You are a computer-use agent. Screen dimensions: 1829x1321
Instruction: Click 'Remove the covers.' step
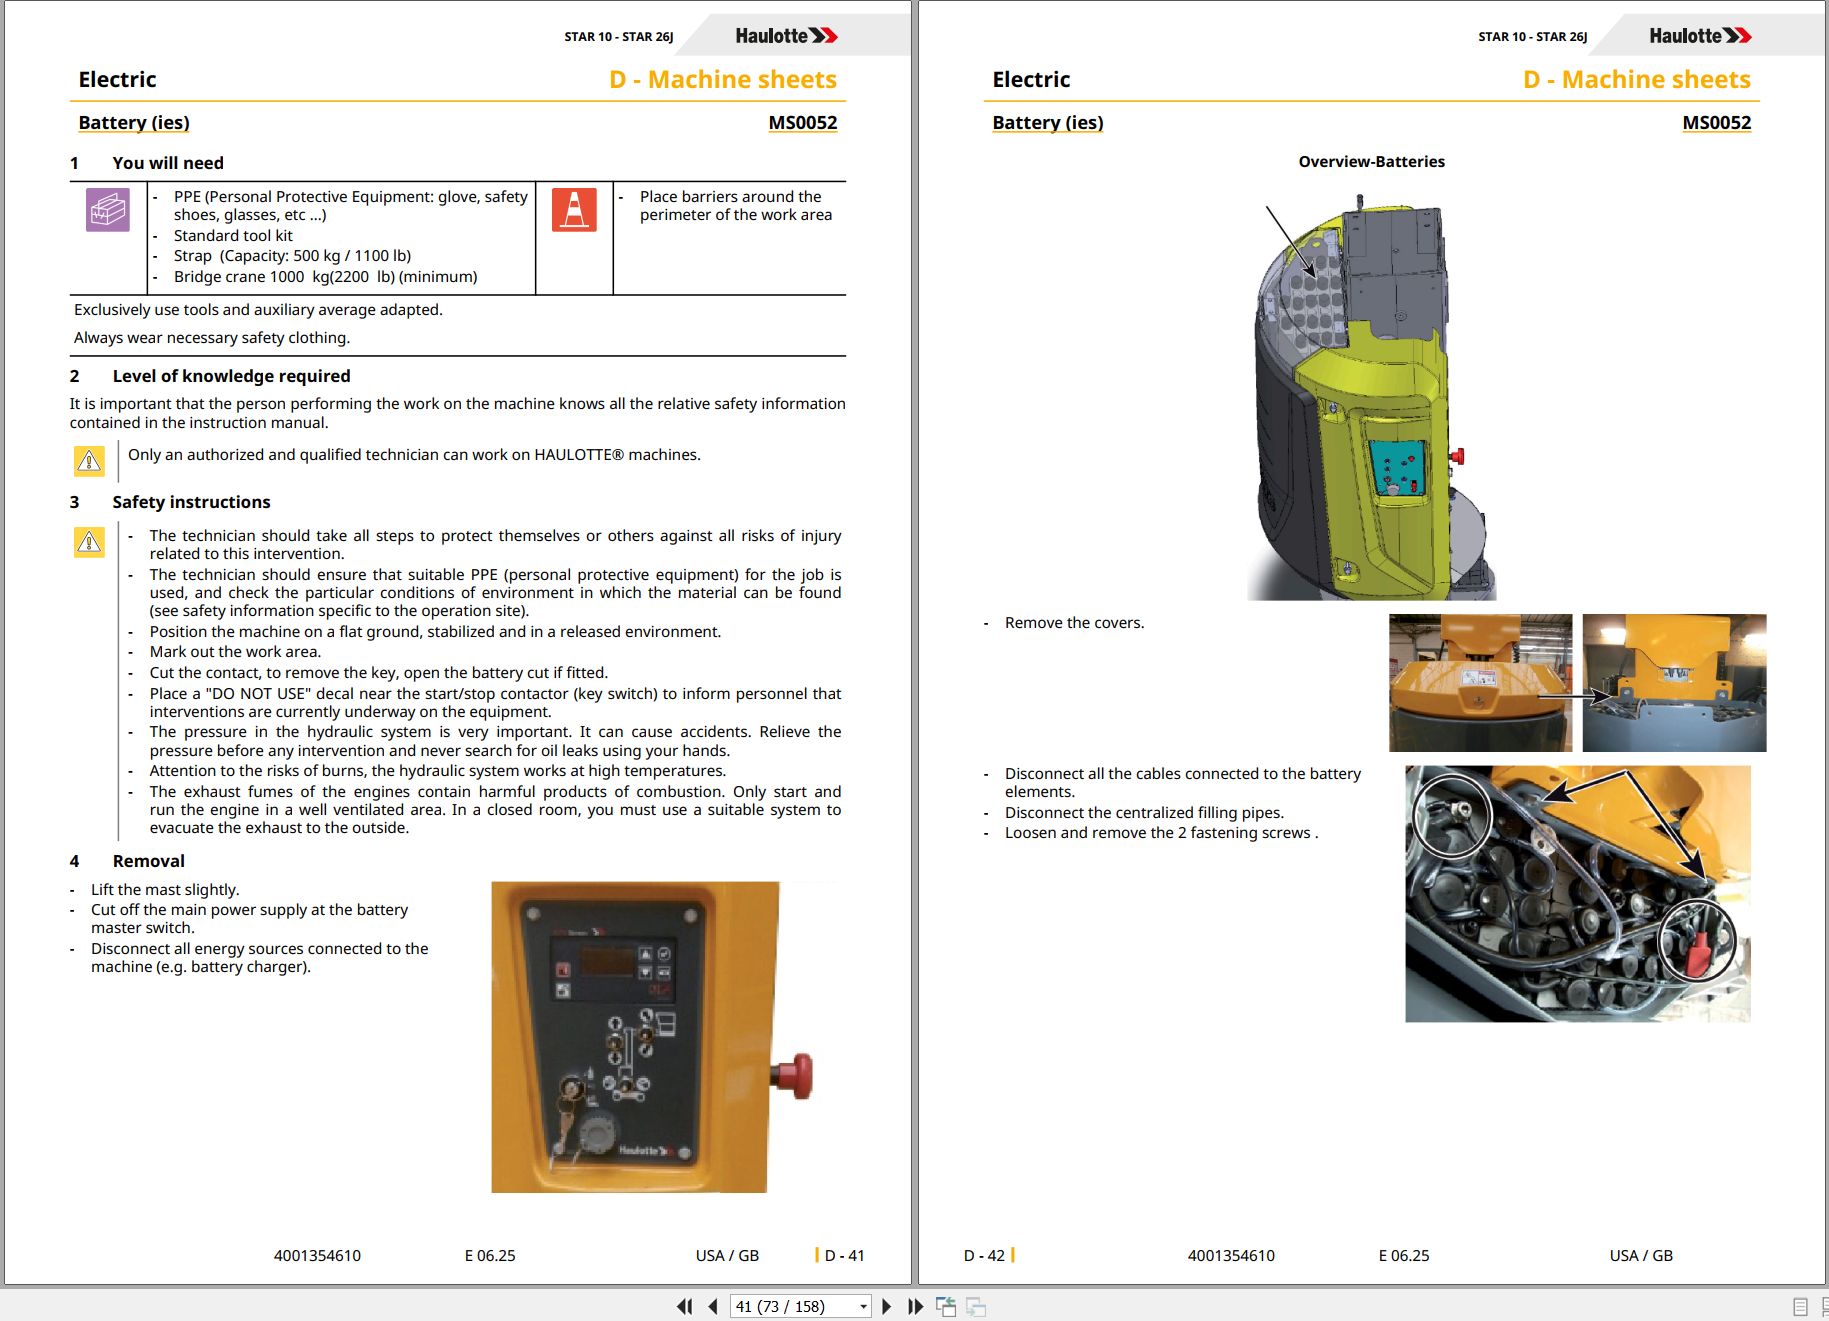click(x=1074, y=623)
